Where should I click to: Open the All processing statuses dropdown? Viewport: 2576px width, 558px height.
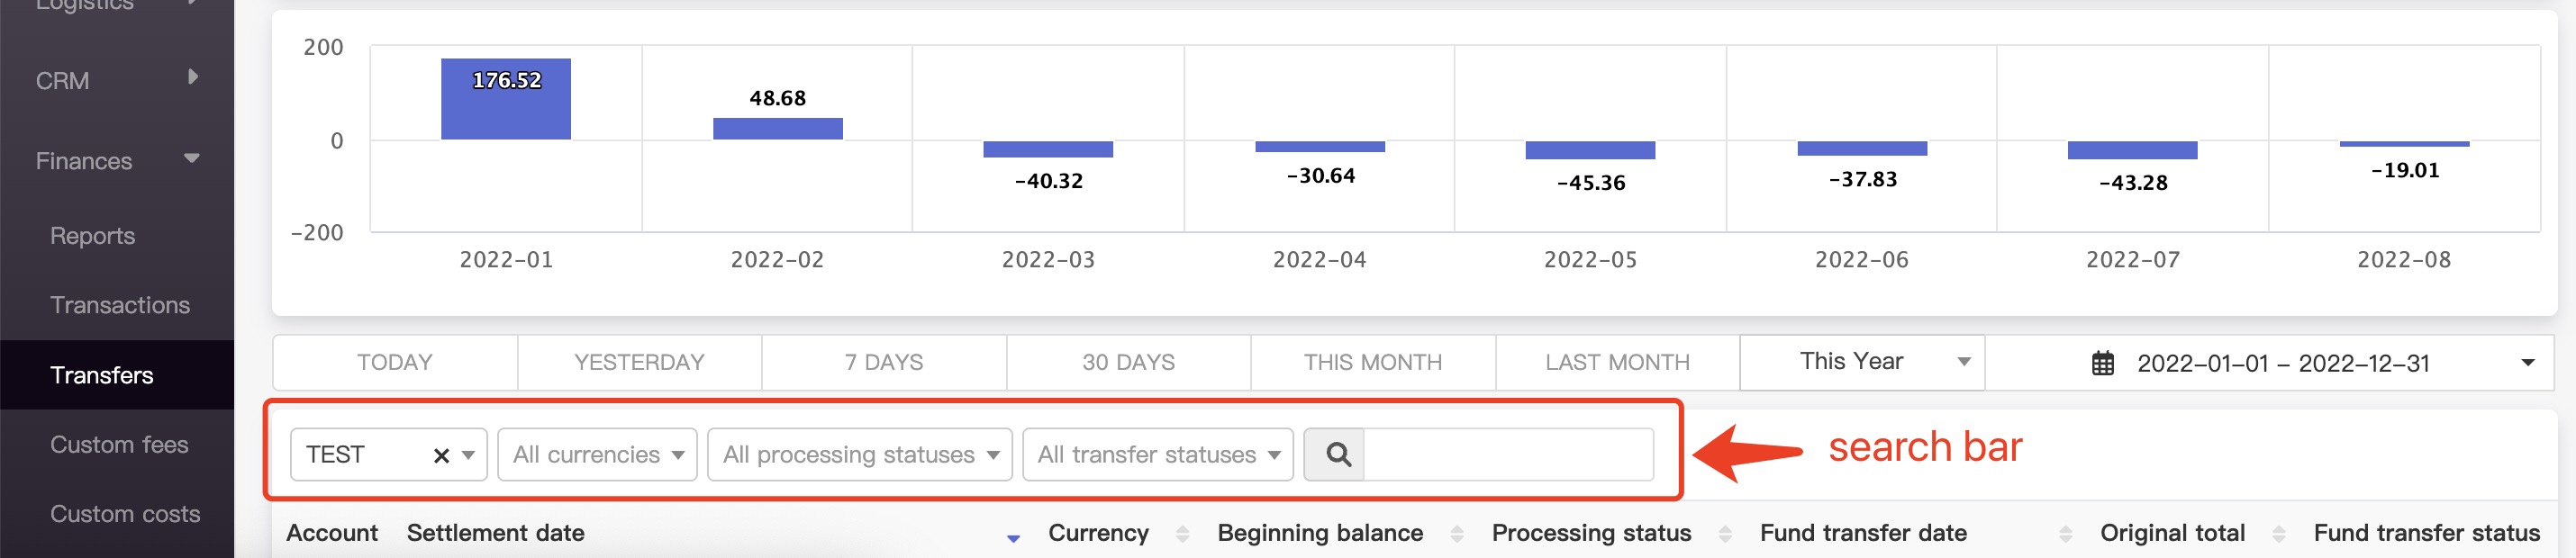pos(859,455)
